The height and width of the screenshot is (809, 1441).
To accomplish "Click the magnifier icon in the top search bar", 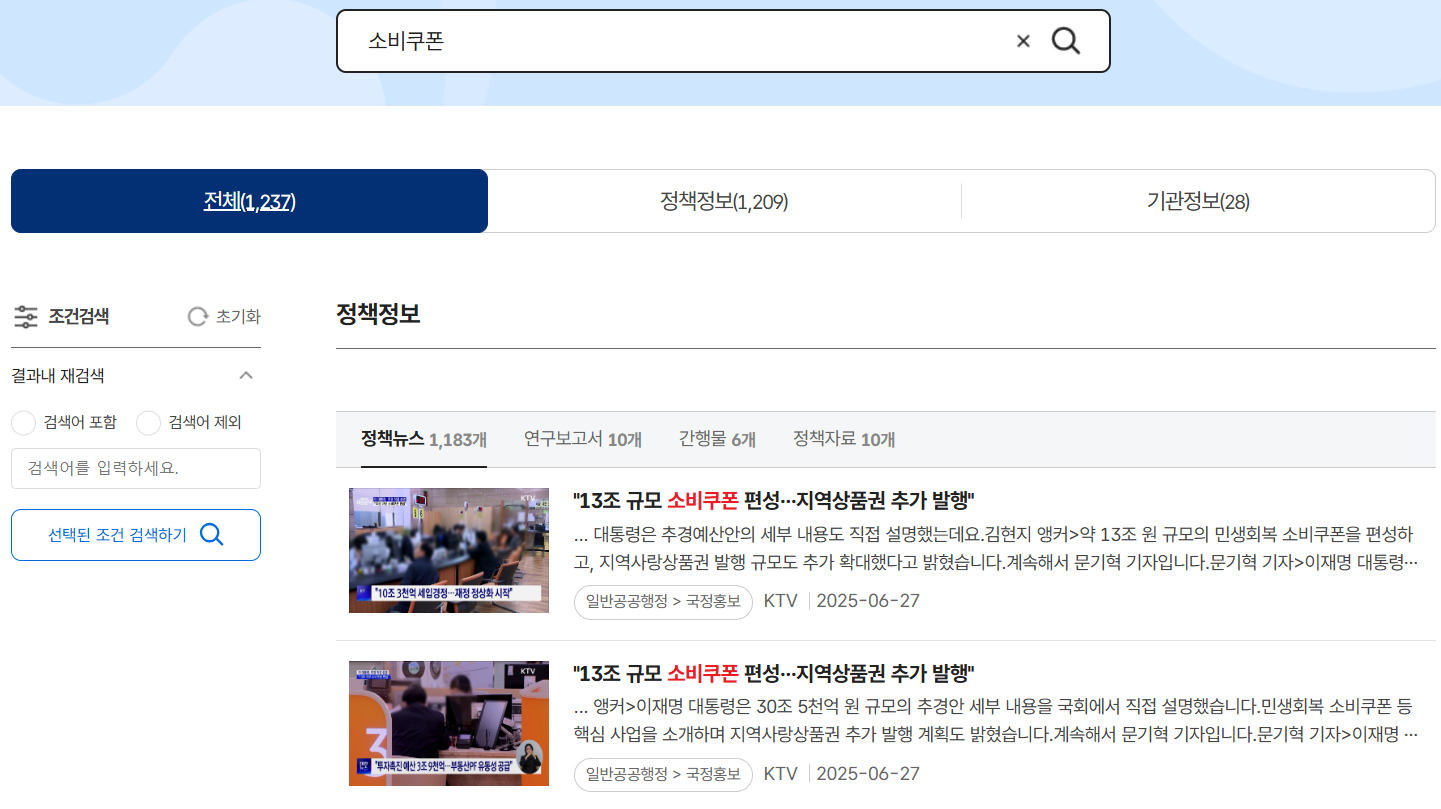I will coord(1066,41).
